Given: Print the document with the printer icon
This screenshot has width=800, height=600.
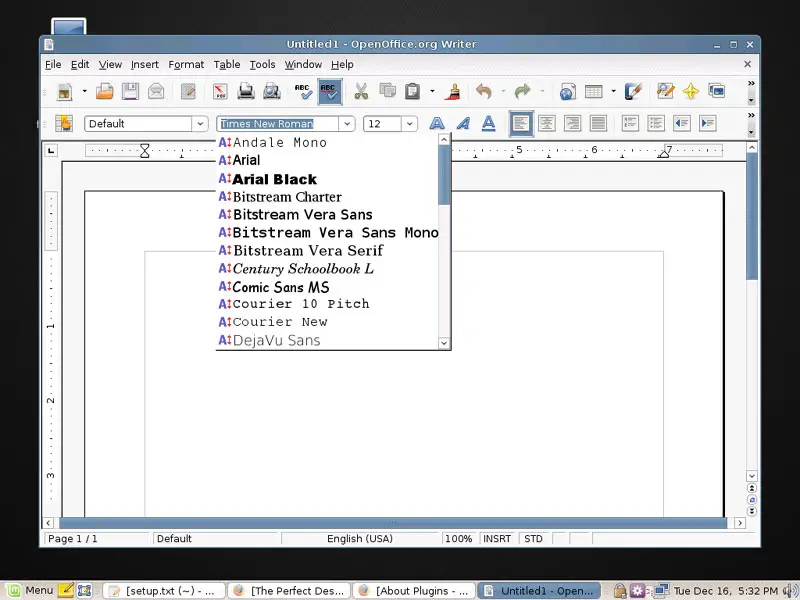Looking at the screenshot, I should pos(246,92).
